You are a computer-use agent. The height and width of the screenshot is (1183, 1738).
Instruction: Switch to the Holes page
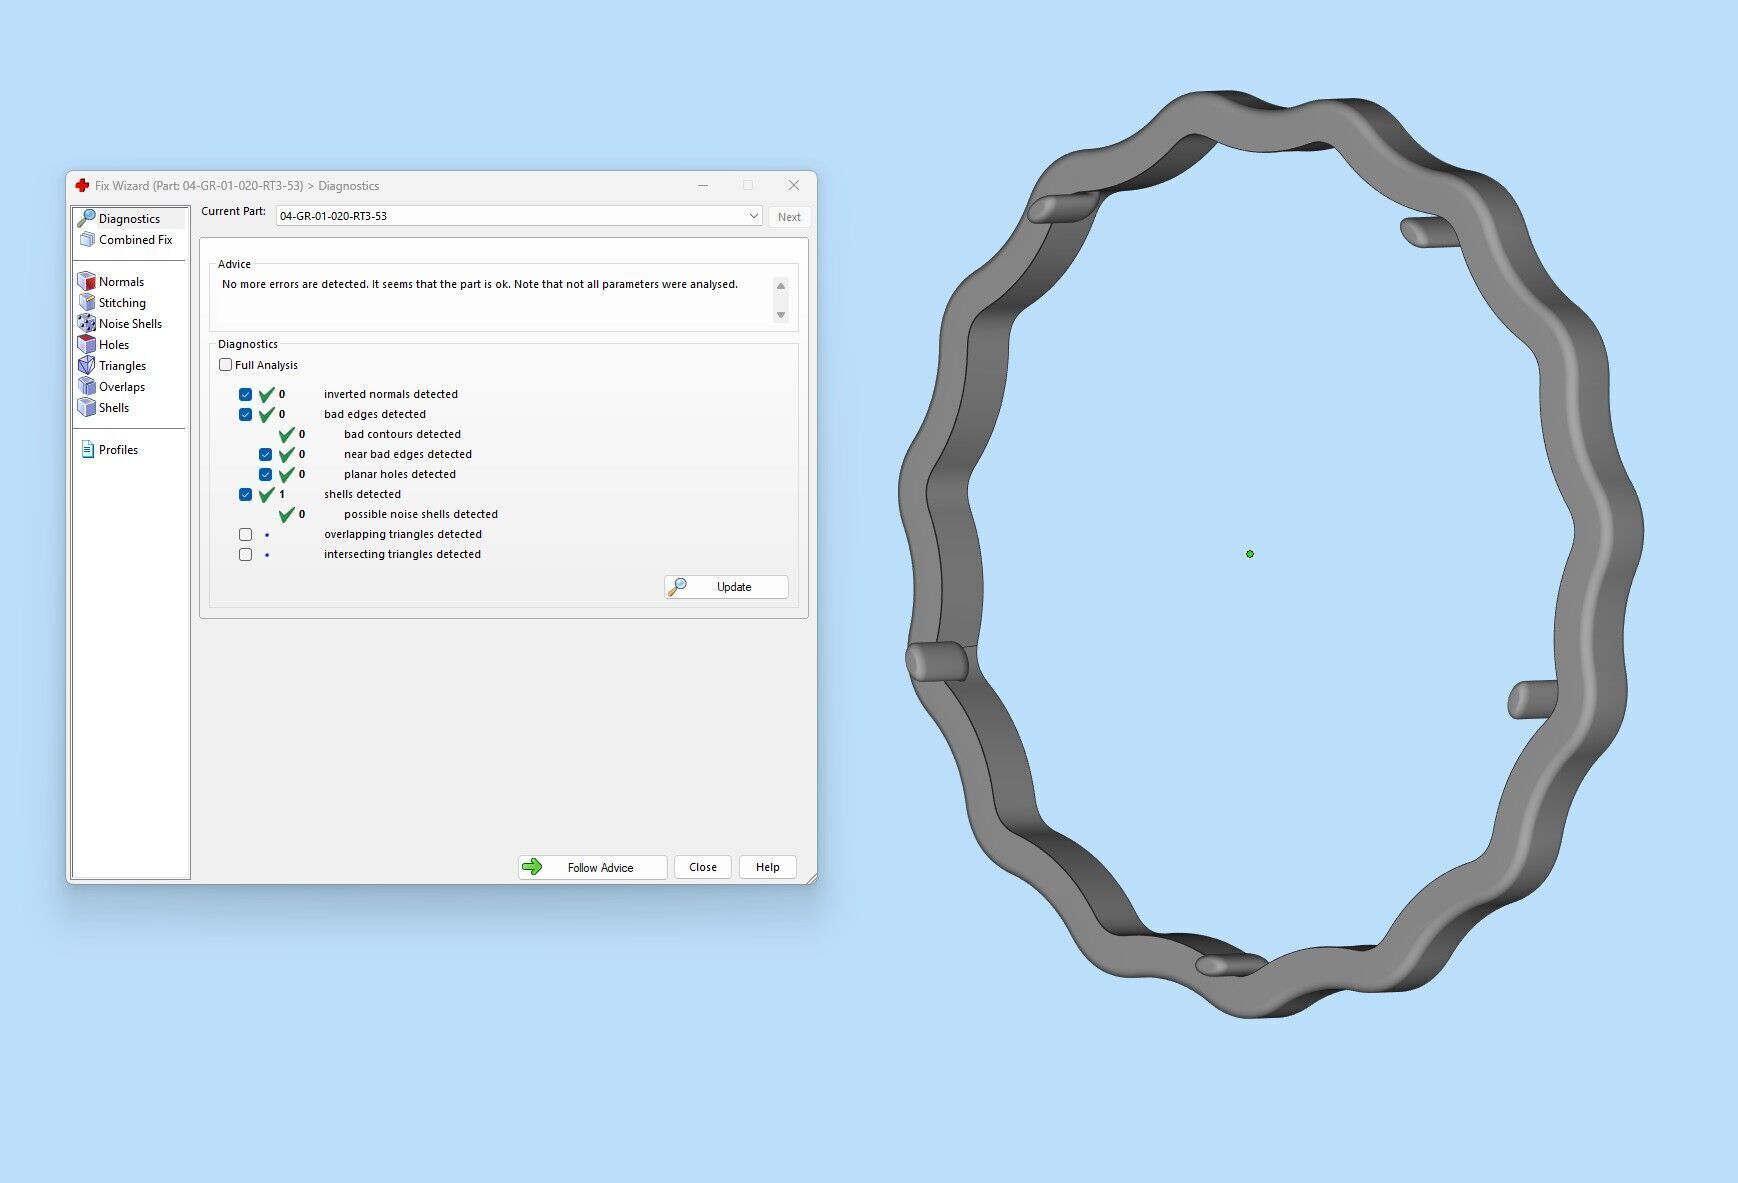click(114, 345)
